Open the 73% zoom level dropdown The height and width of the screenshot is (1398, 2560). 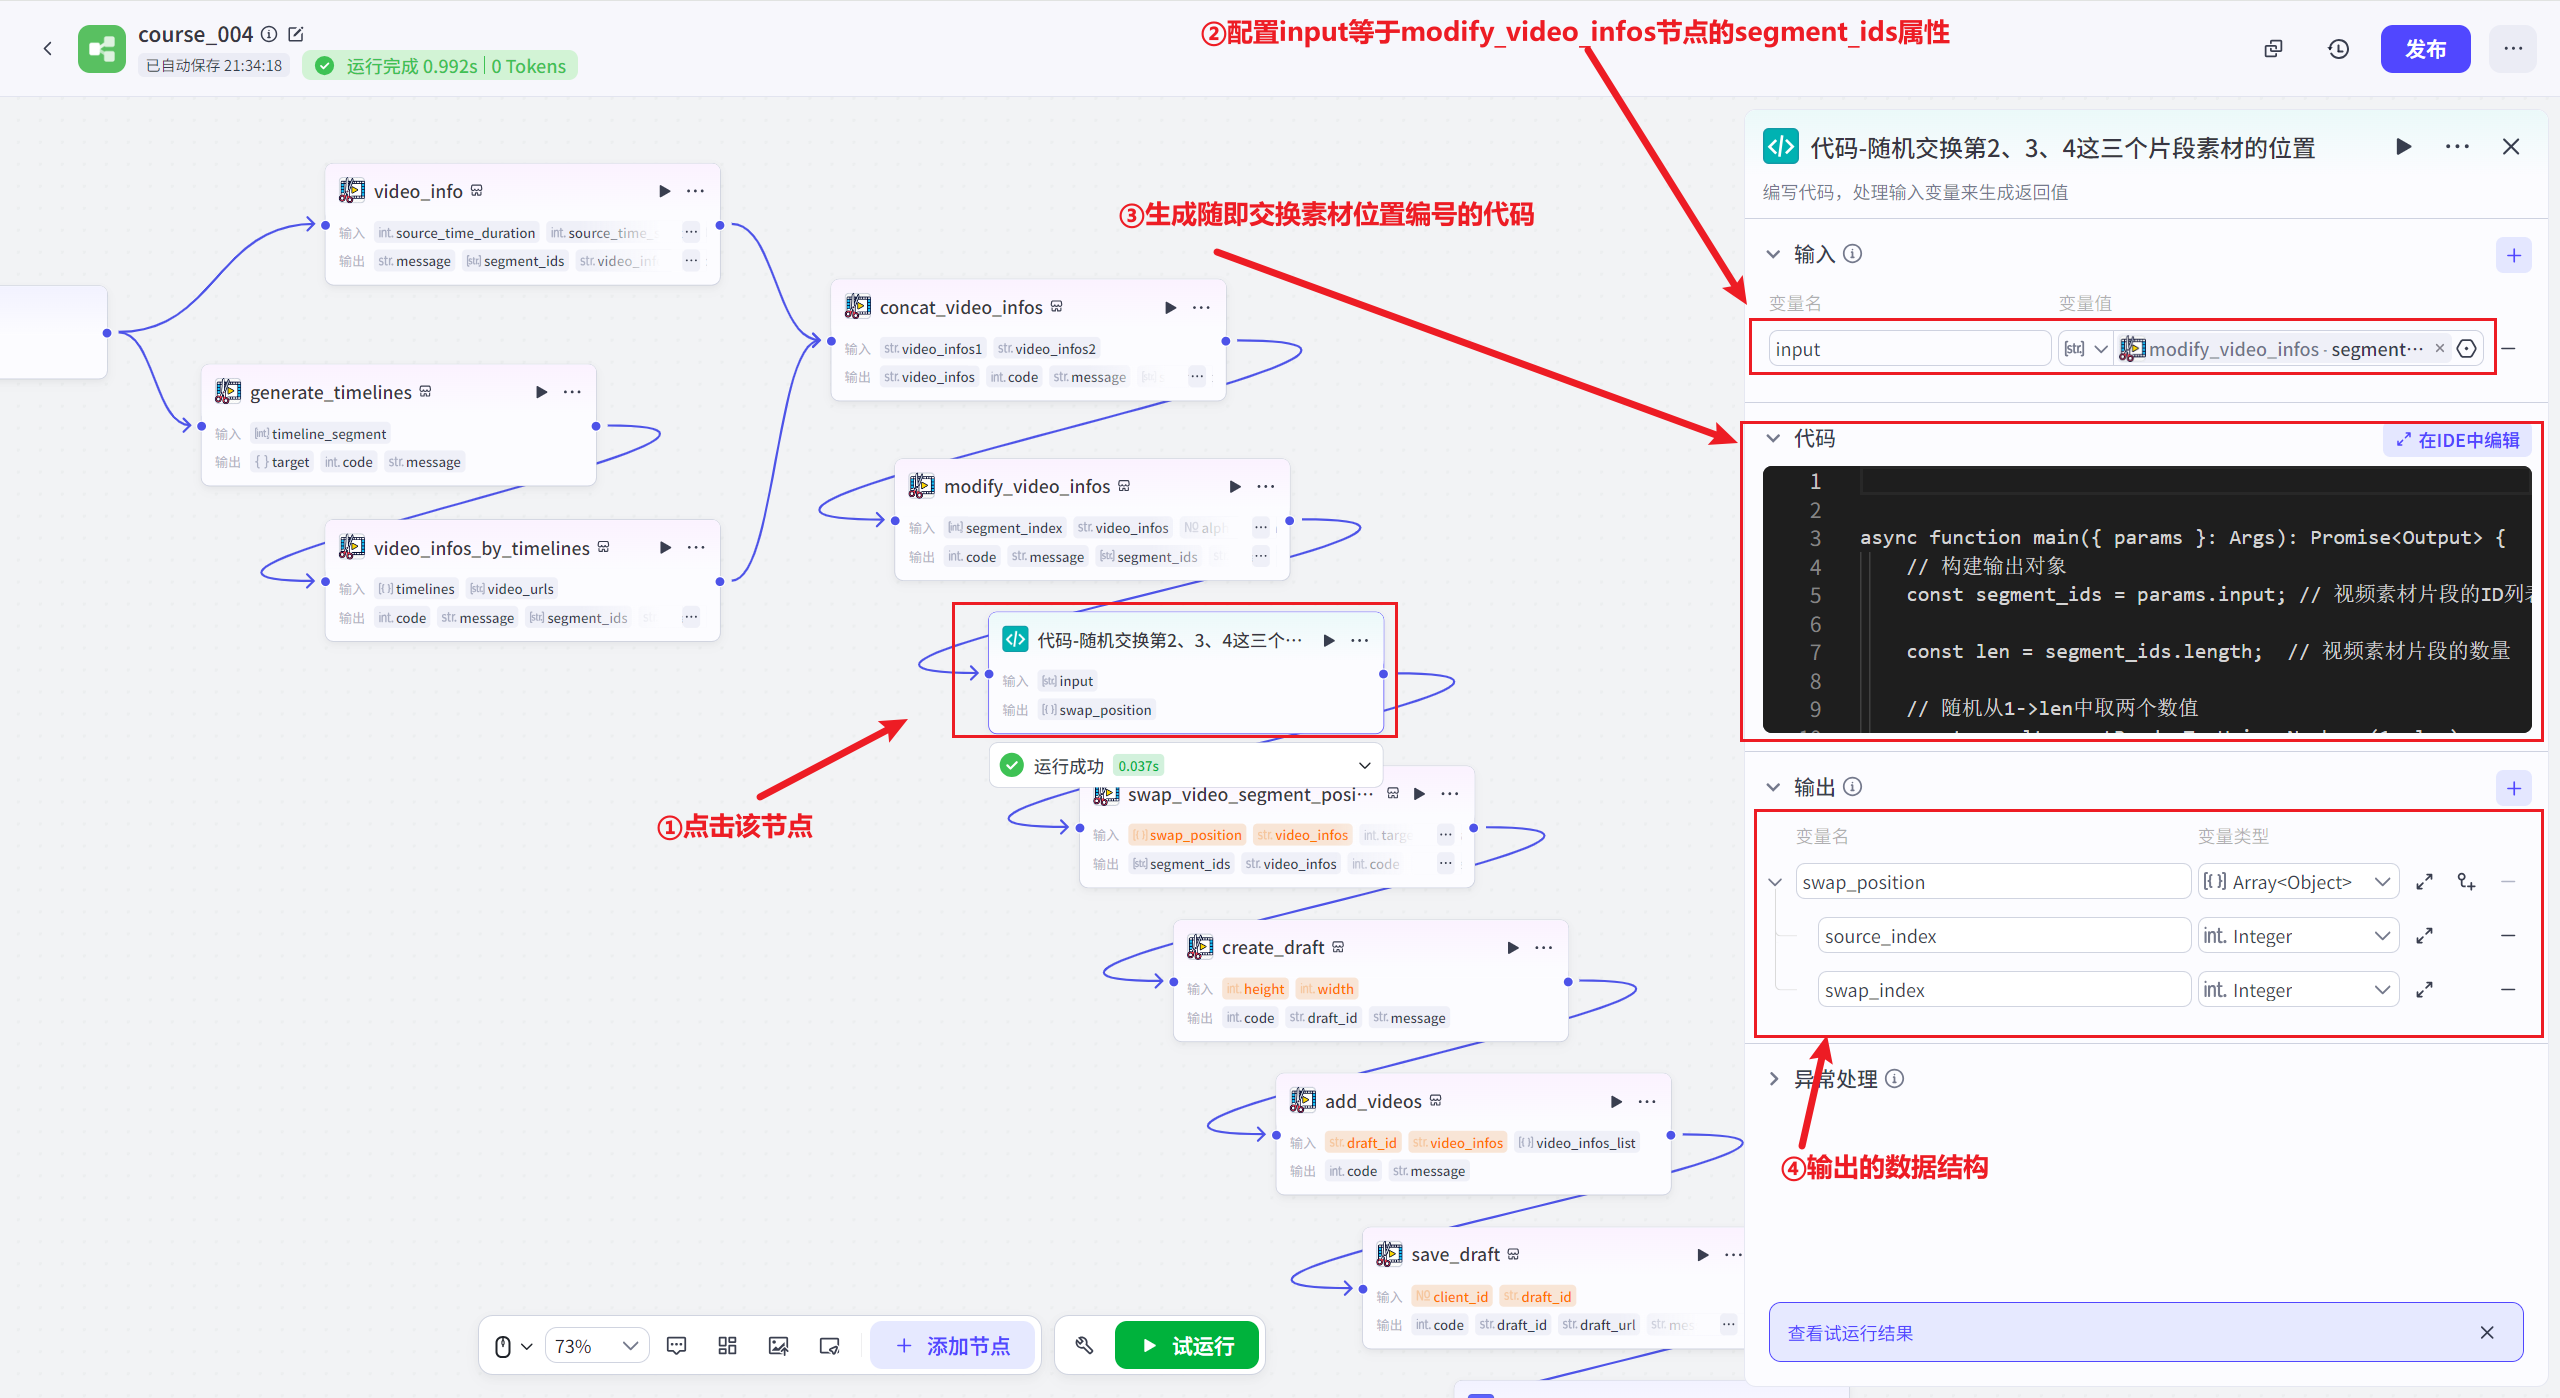596,1346
